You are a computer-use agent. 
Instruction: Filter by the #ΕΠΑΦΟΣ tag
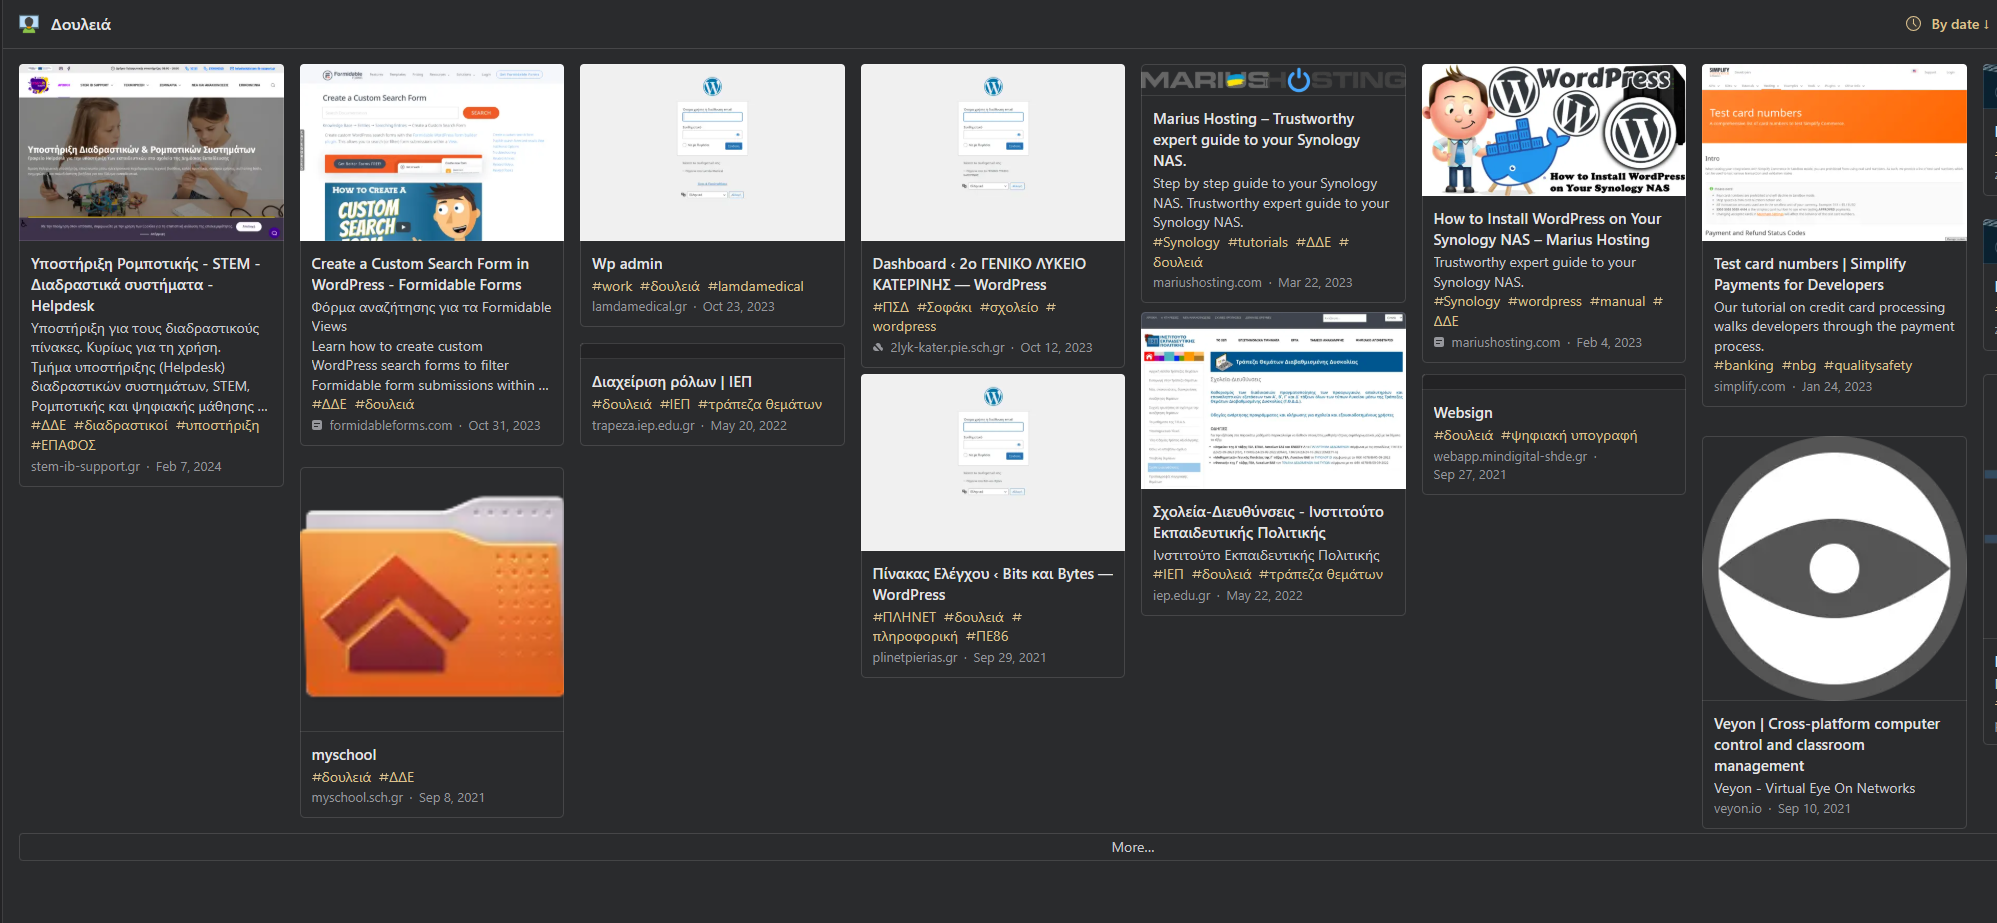tap(63, 445)
